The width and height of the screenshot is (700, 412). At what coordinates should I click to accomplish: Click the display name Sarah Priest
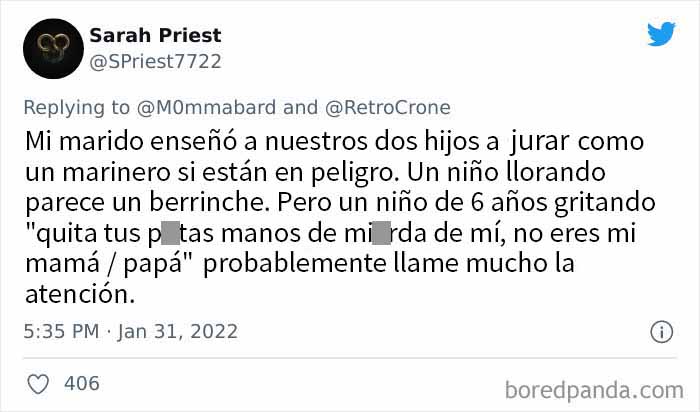(155, 36)
